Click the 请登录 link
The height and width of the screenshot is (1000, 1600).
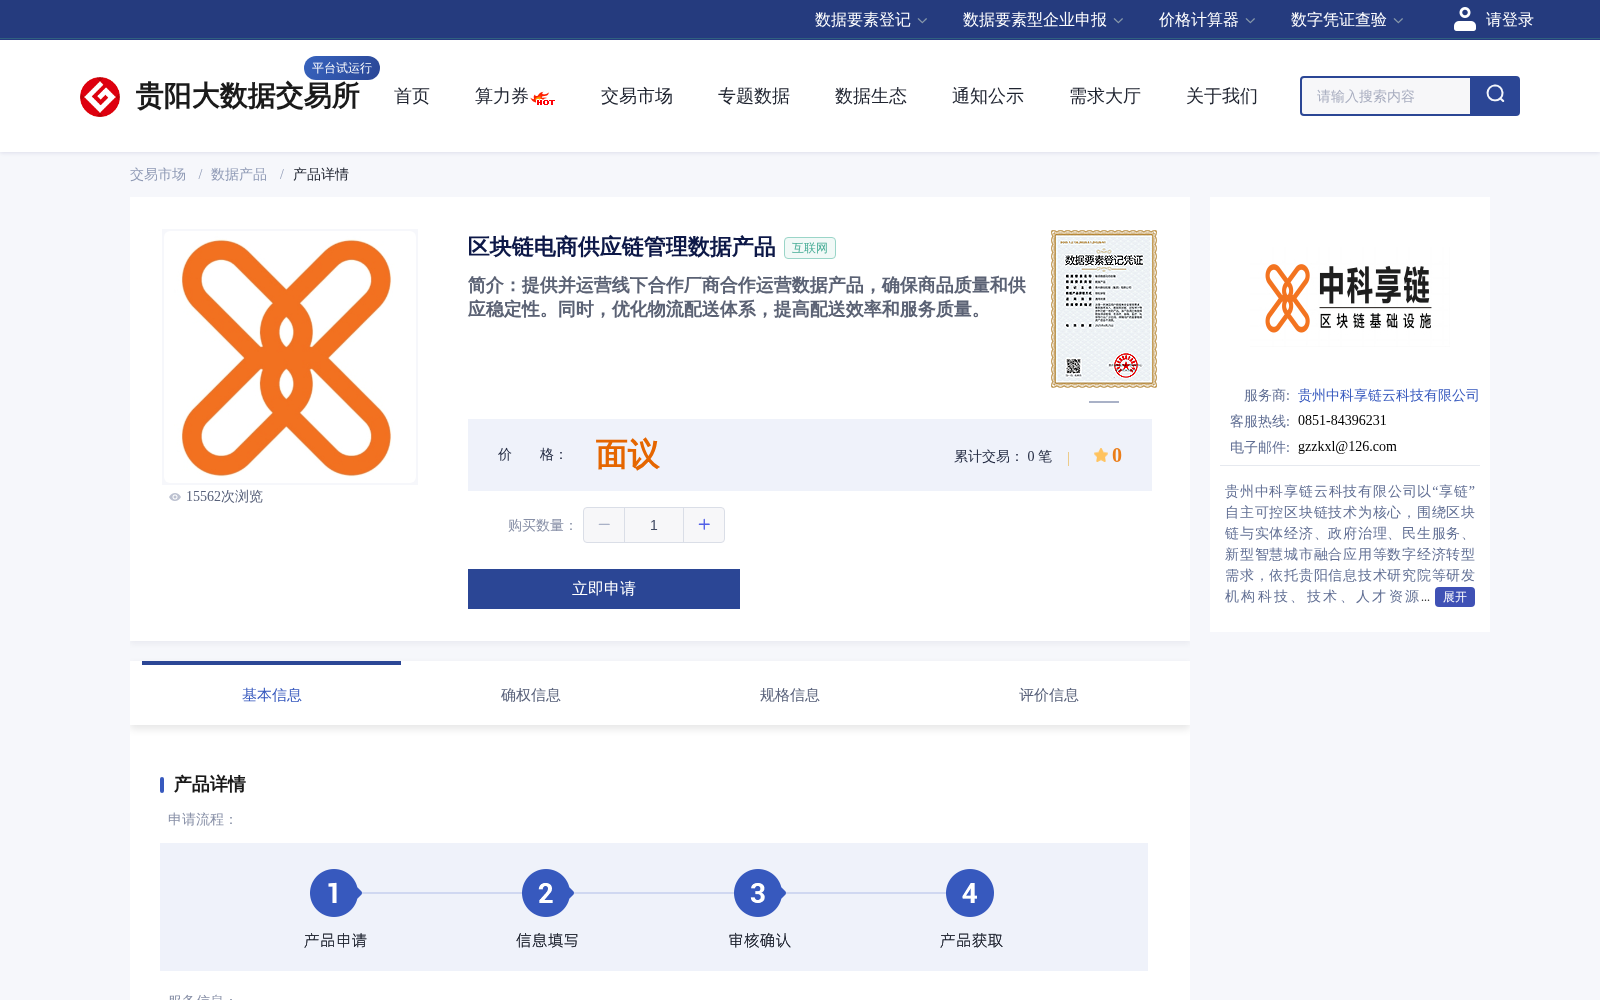click(1509, 20)
